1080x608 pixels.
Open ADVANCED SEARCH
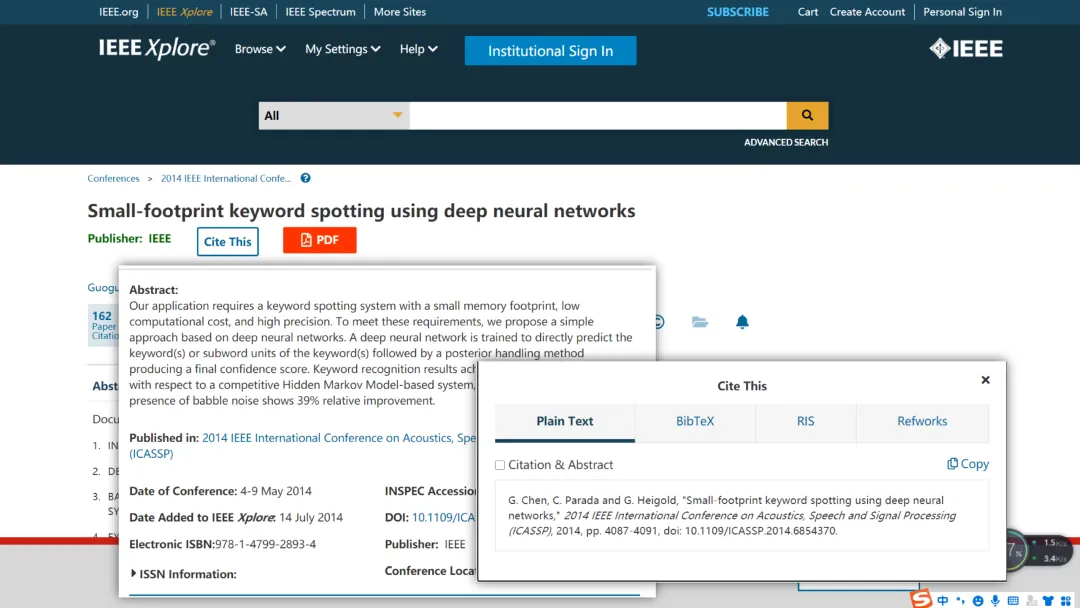tap(786, 143)
